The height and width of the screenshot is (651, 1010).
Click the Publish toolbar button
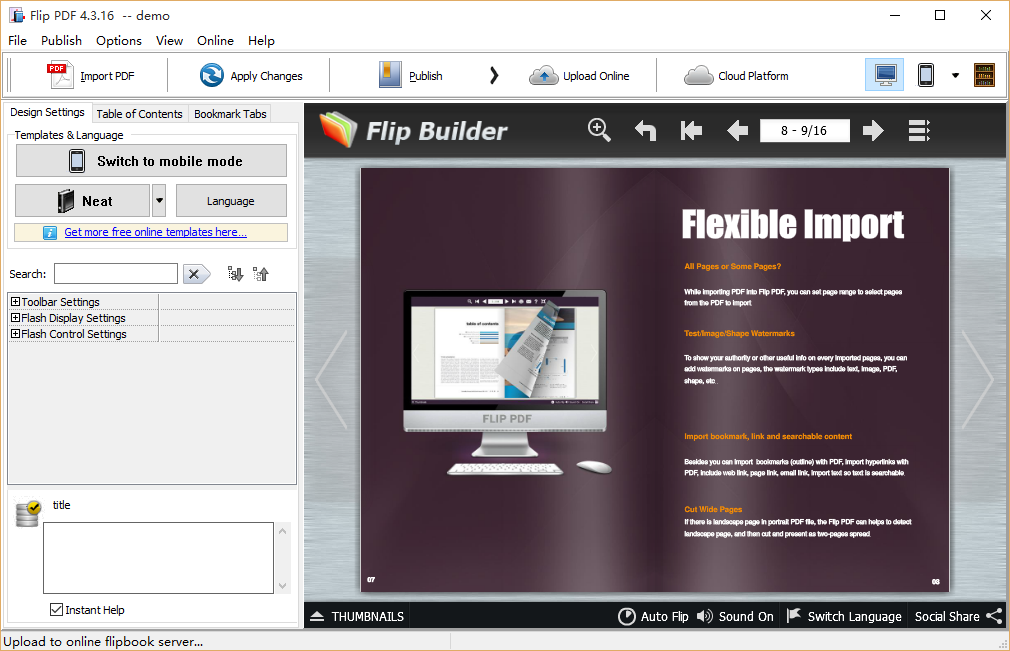pyautogui.click(x=411, y=75)
